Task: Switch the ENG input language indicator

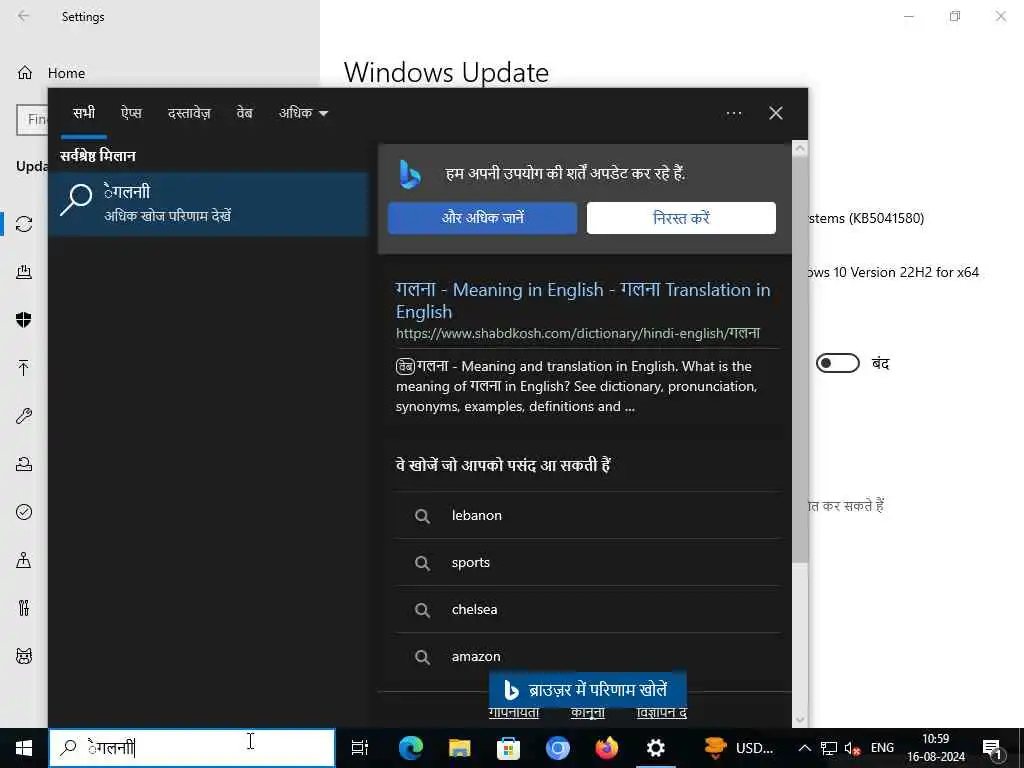Action: [x=882, y=748]
